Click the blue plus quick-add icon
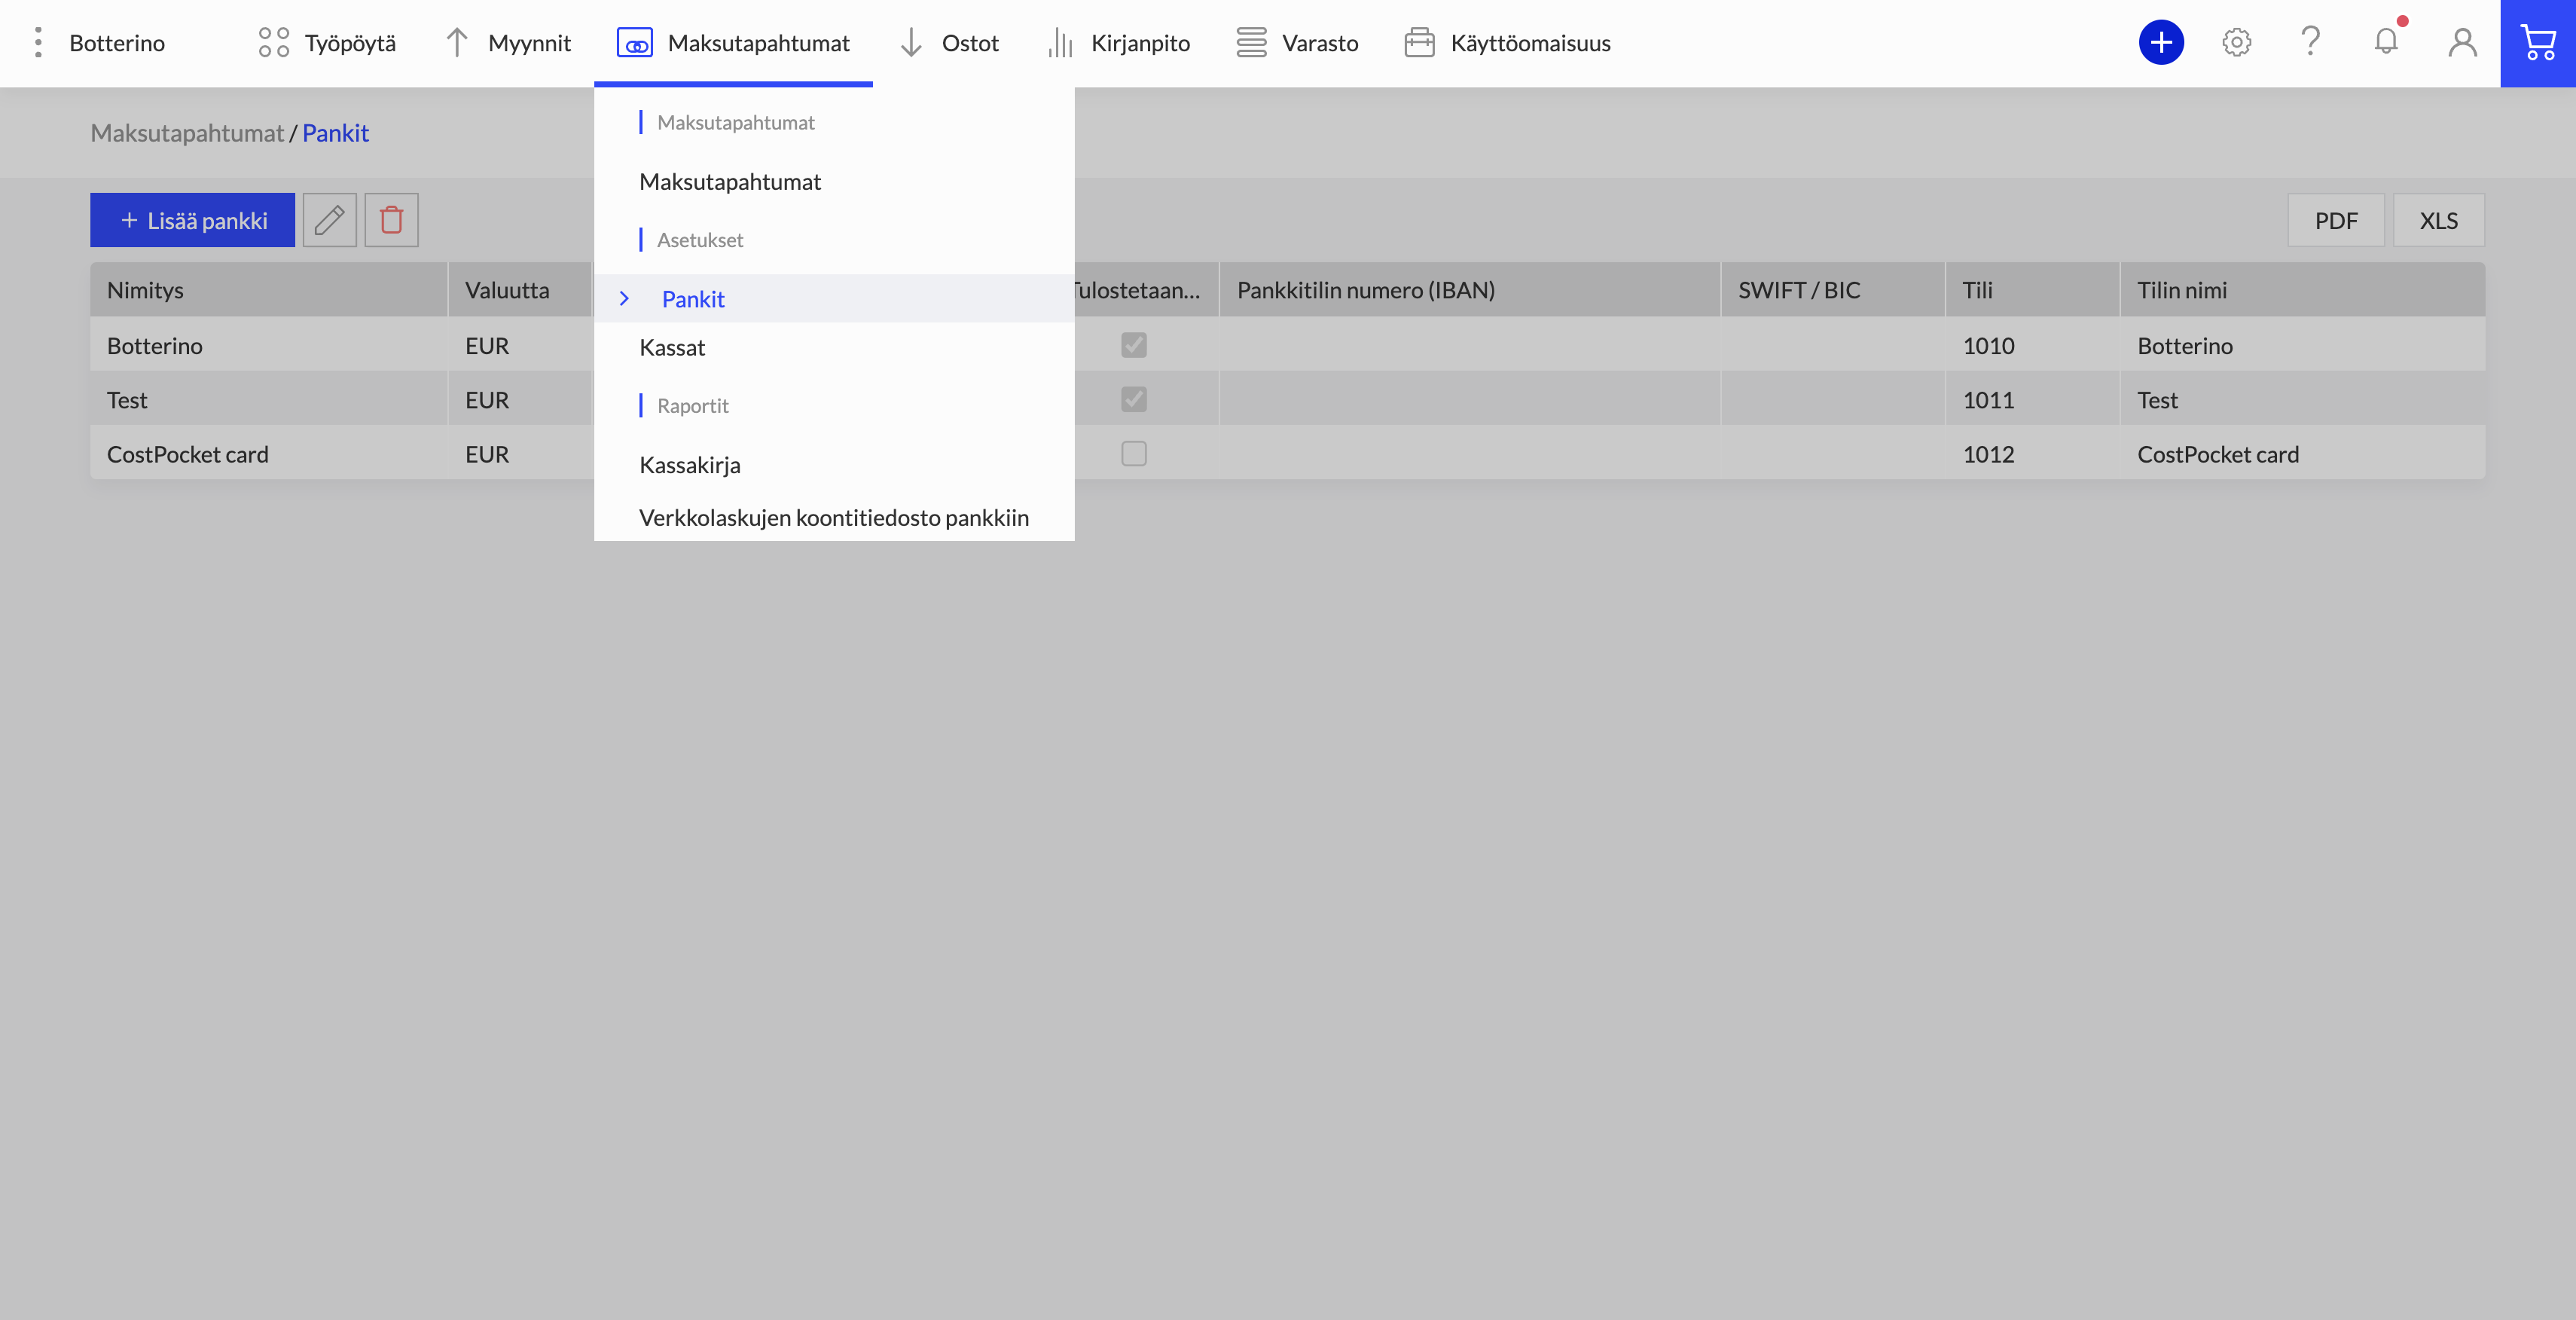The width and height of the screenshot is (2576, 1320). [x=2161, y=43]
